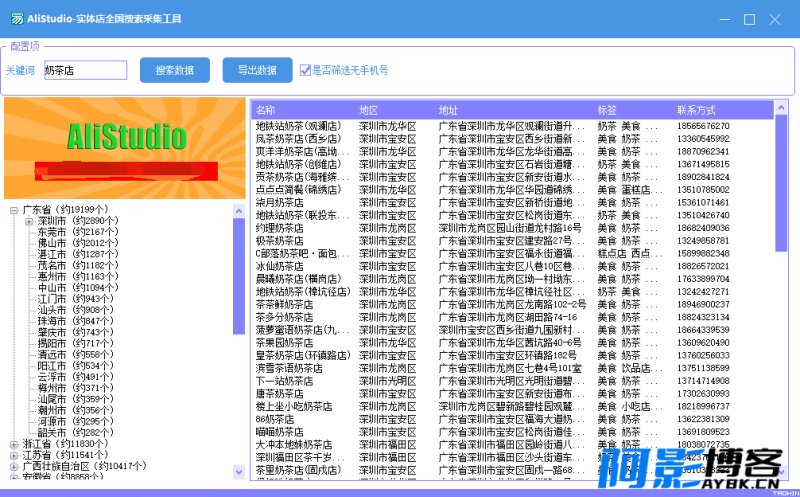Toggle the 是否筛选无手机号 checkbox
The width and height of the screenshot is (800, 497).
click(x=306, y=70)
